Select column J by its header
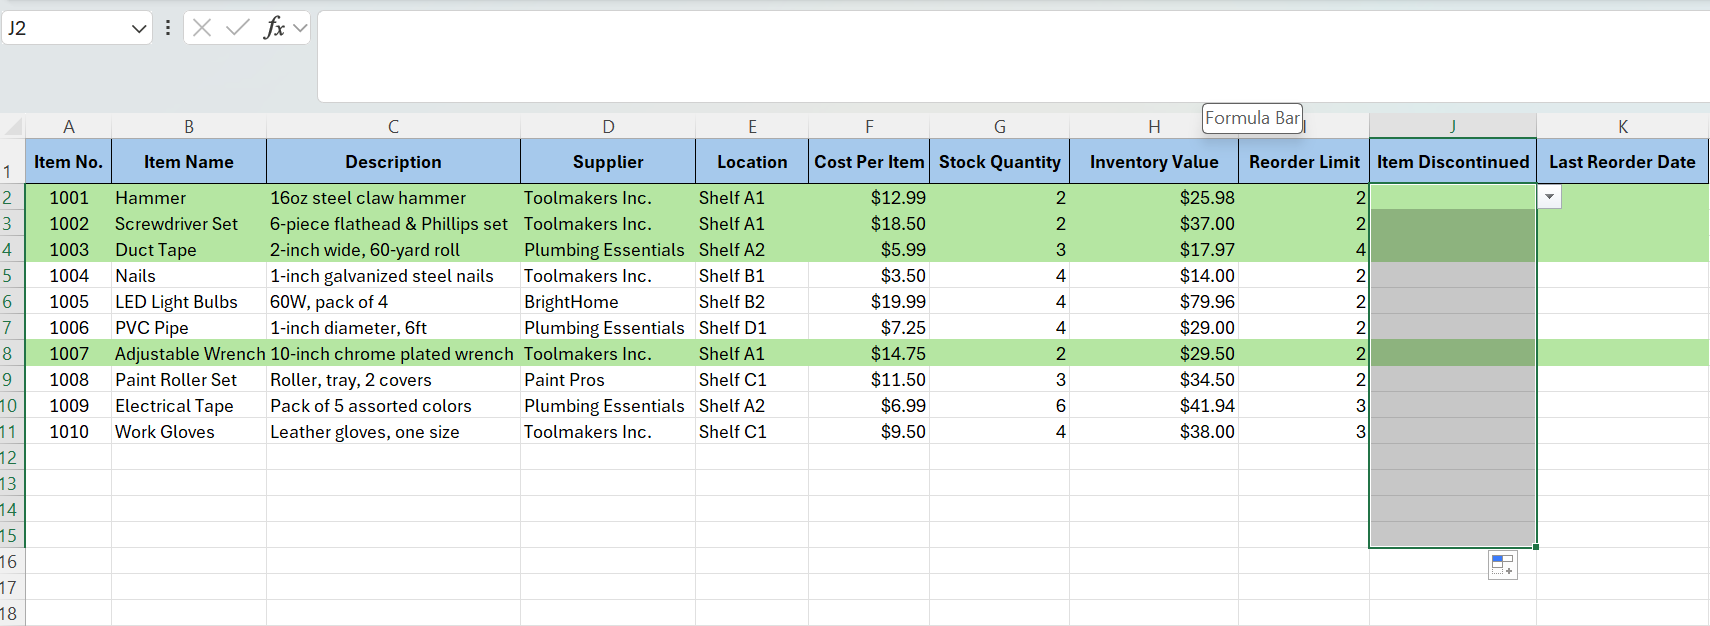The width and height of the screenshot is (1710, 626). coord(1452,127)
